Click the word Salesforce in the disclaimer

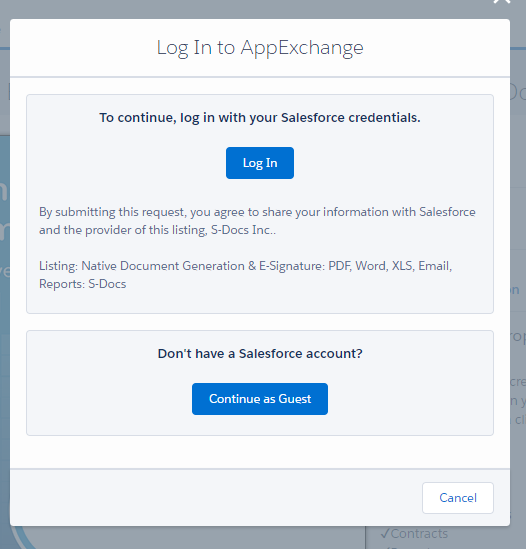[x=447, y=212]
